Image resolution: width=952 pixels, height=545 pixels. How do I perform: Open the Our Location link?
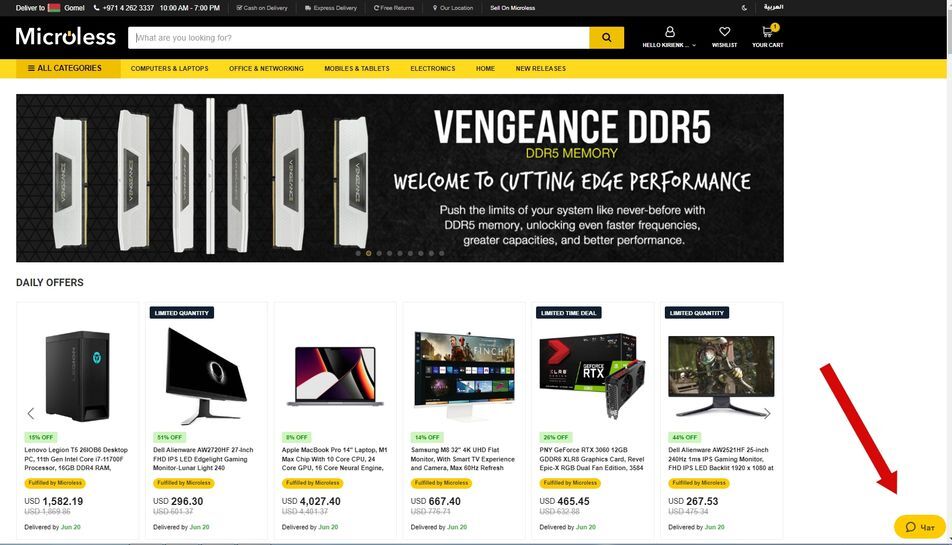coord(453,8)
